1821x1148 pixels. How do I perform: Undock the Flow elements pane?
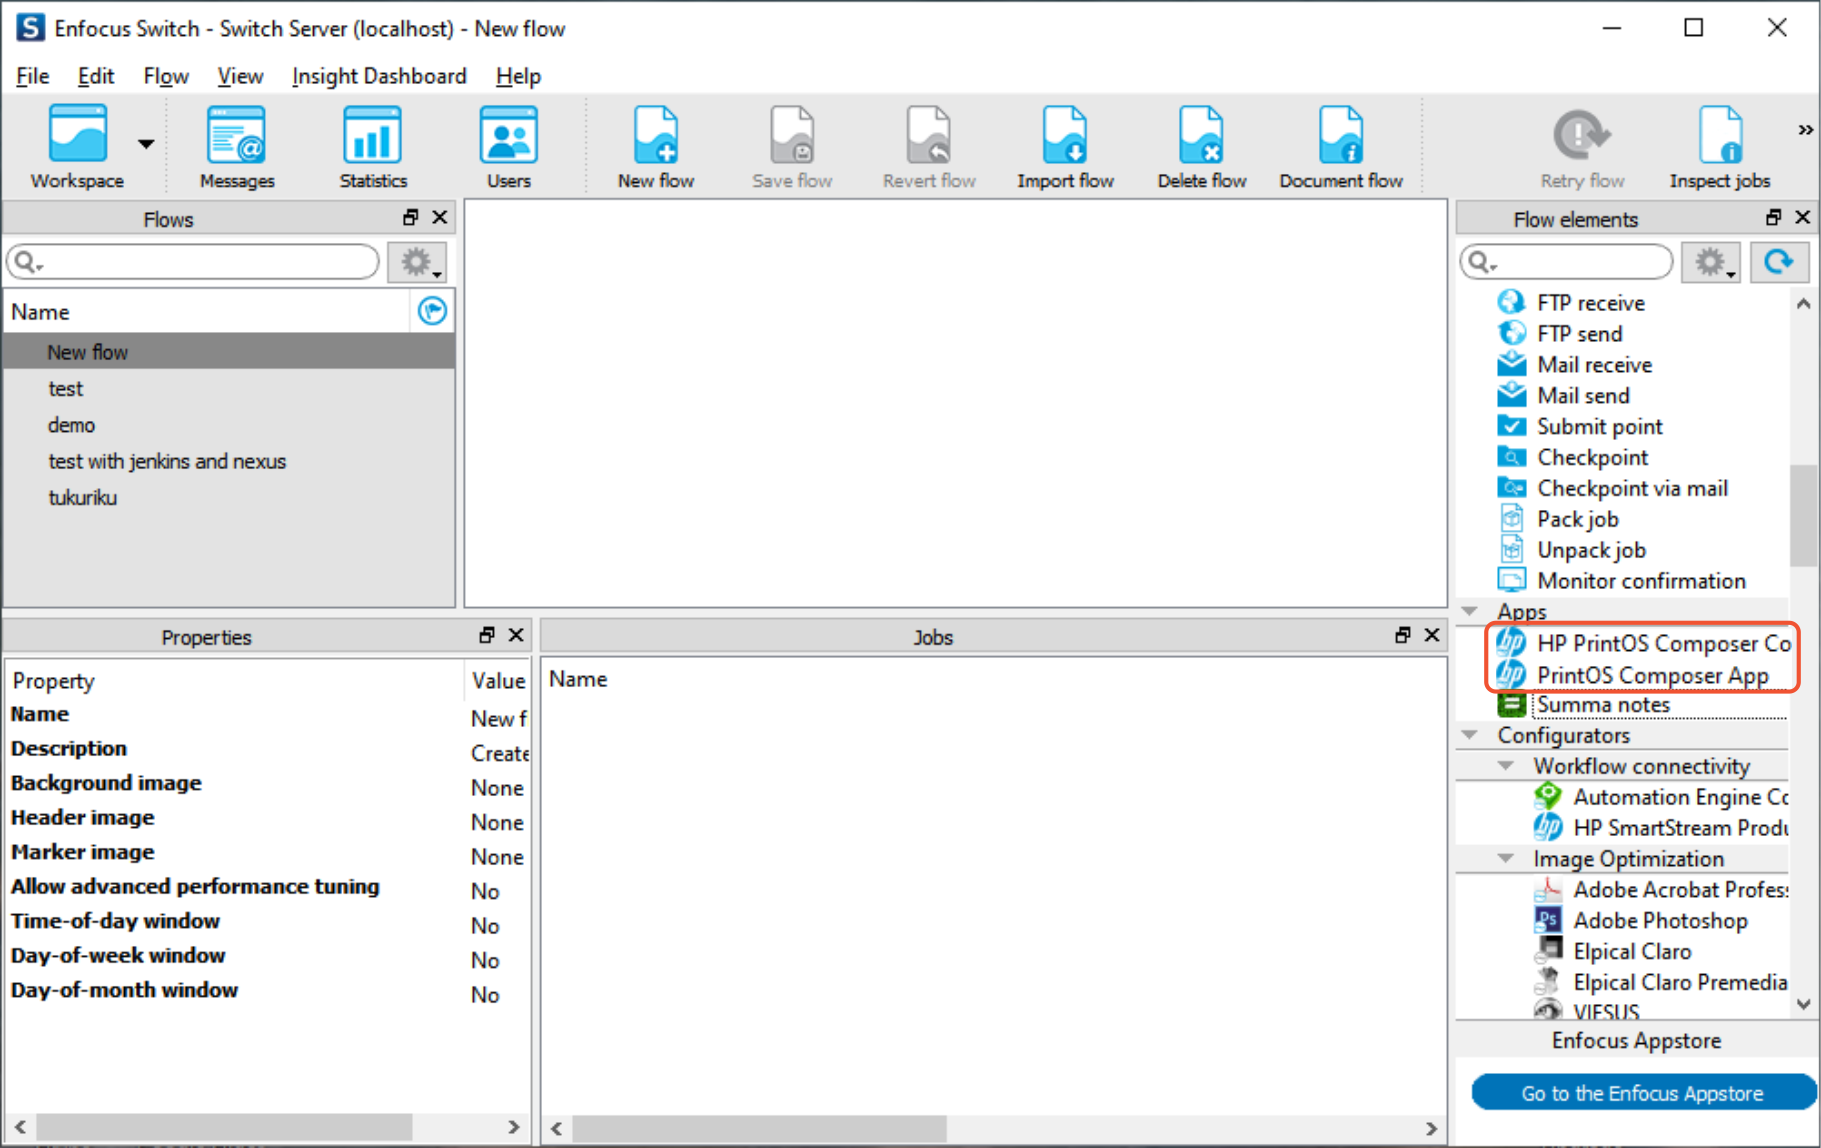1773,217
